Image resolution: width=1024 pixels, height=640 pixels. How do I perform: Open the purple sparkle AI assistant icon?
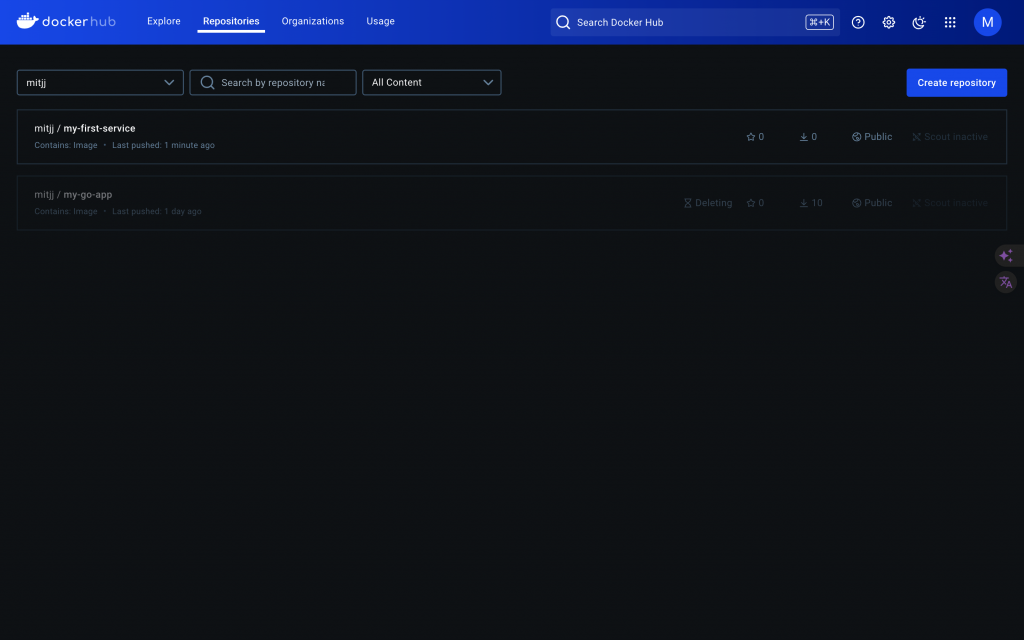[x=1006, y=255]
